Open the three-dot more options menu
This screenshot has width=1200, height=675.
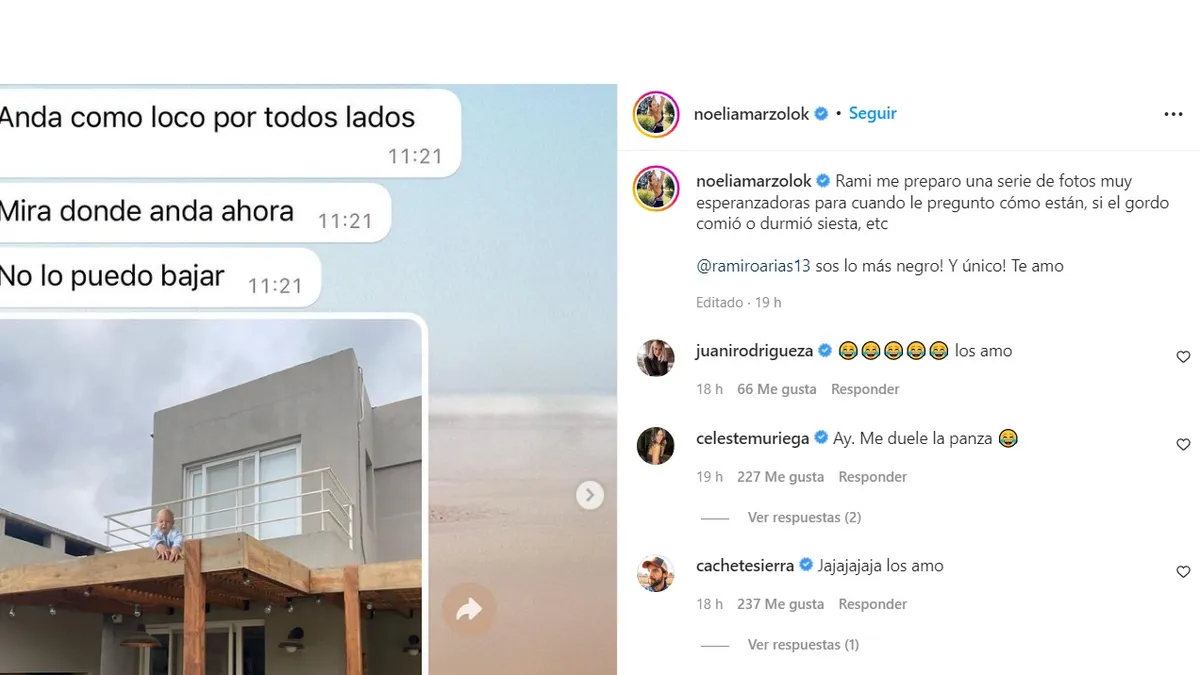tap(1173, 114)
